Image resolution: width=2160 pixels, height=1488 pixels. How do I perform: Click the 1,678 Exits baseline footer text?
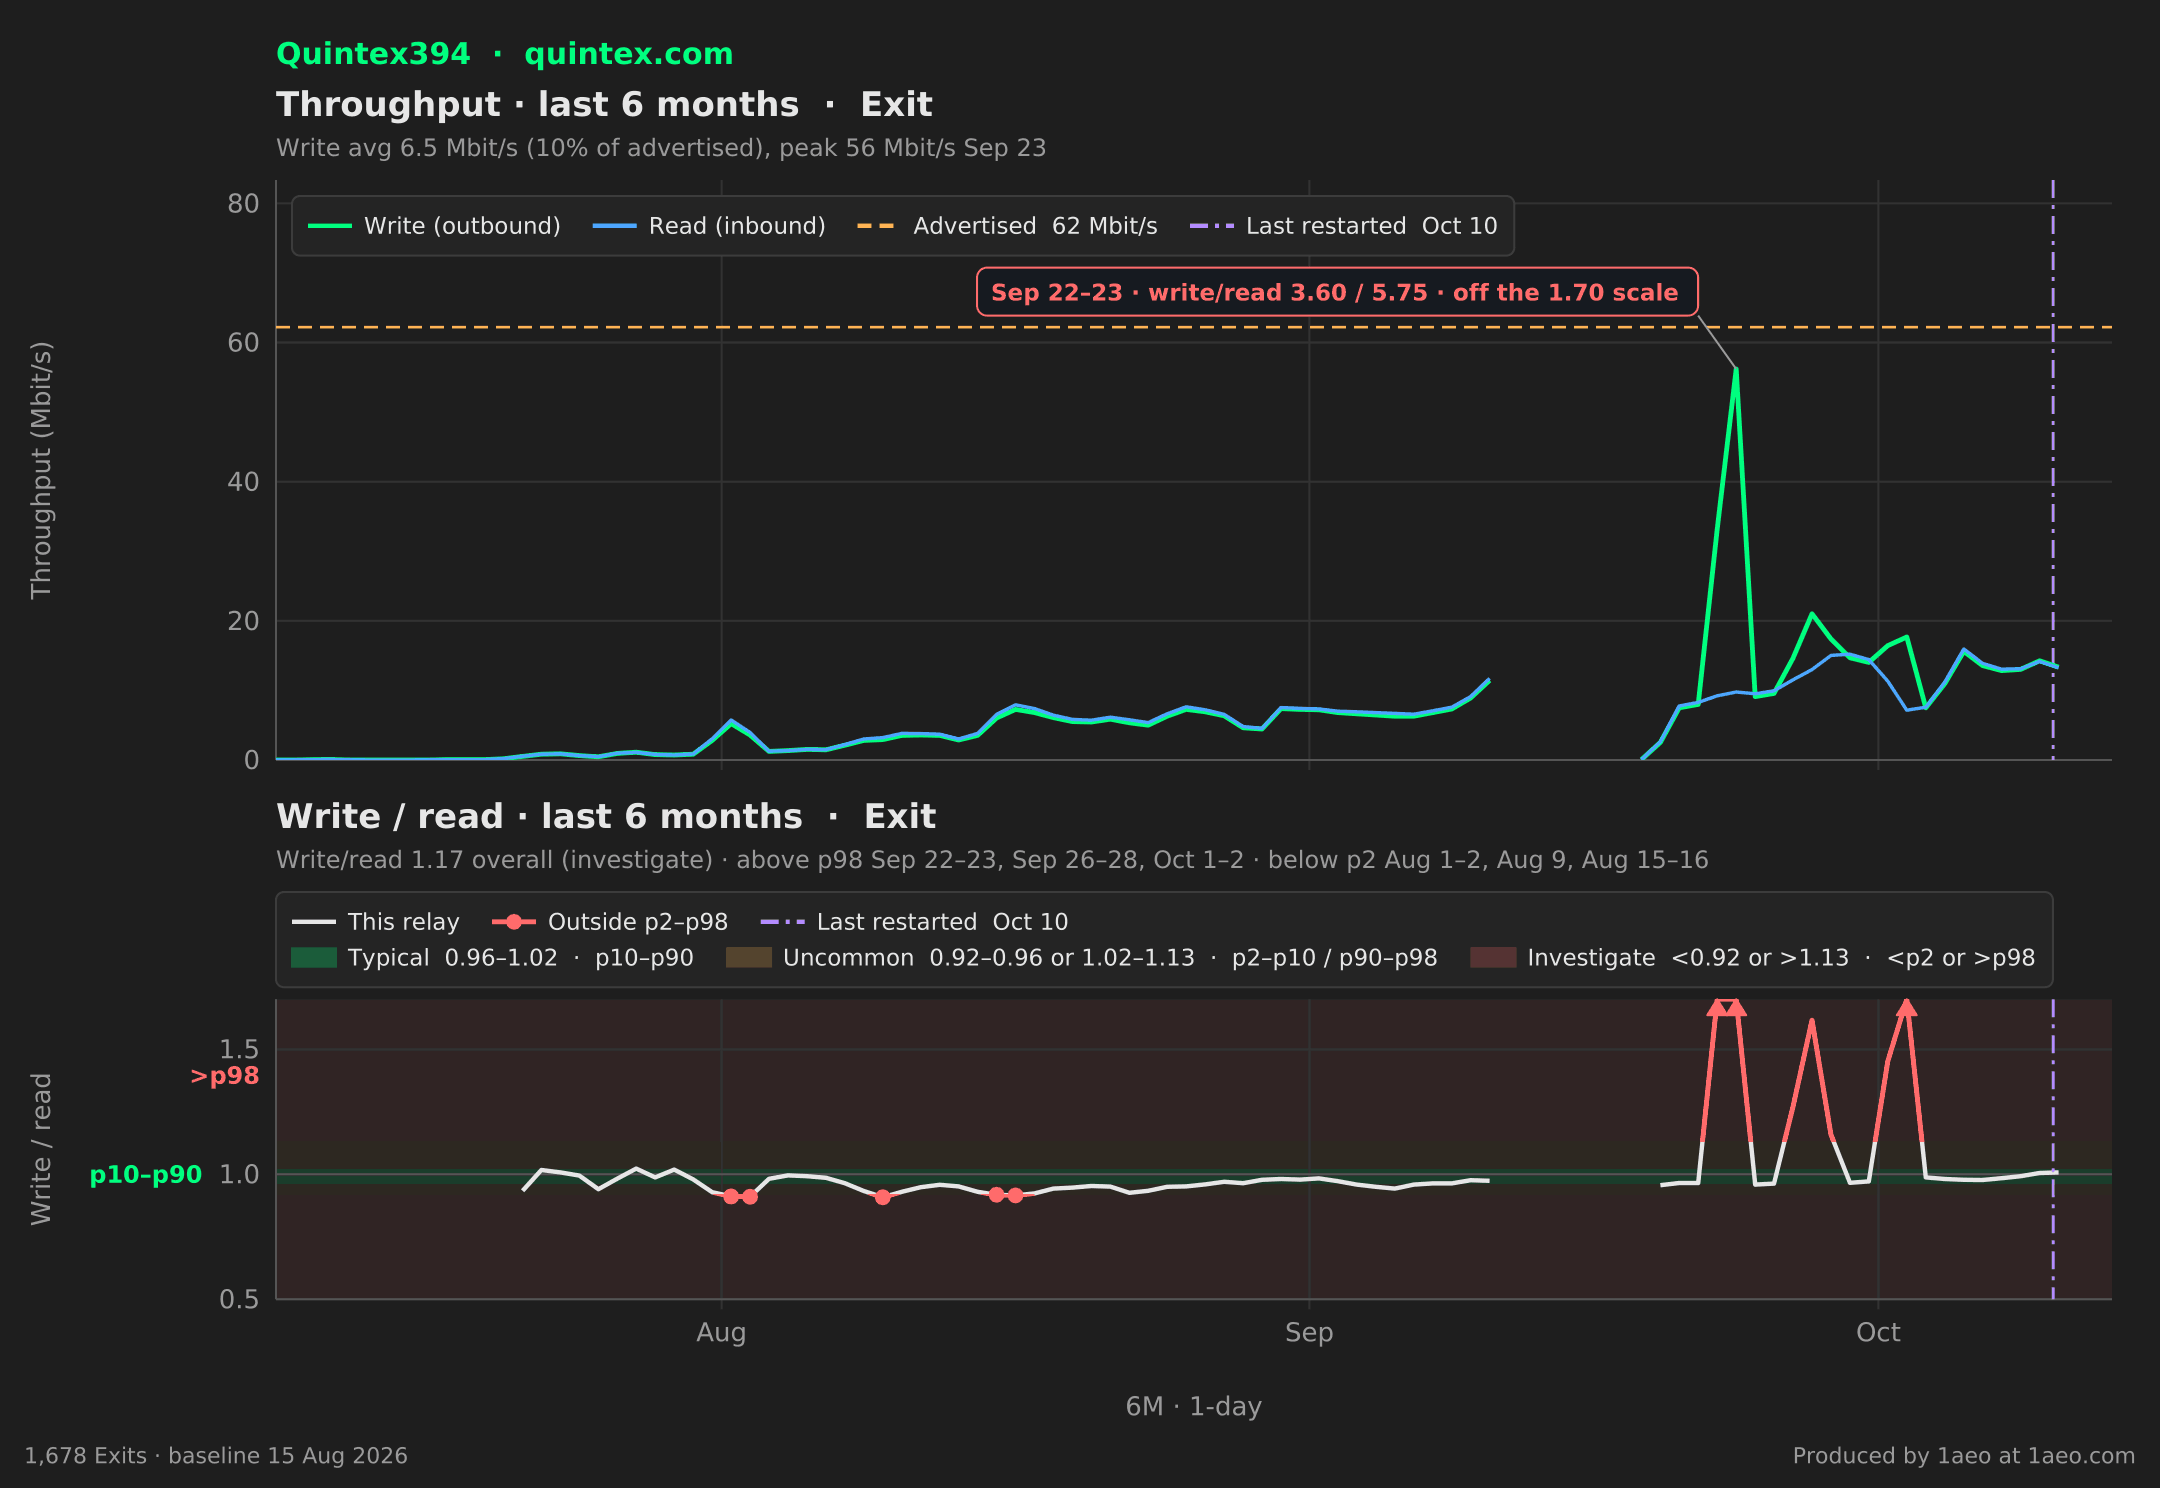click(216, 1456)
